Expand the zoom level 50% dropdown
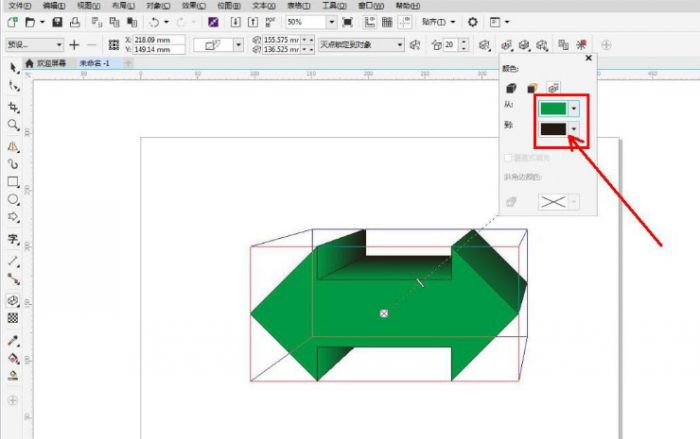 pyautogui.click(x=330, y=22)
